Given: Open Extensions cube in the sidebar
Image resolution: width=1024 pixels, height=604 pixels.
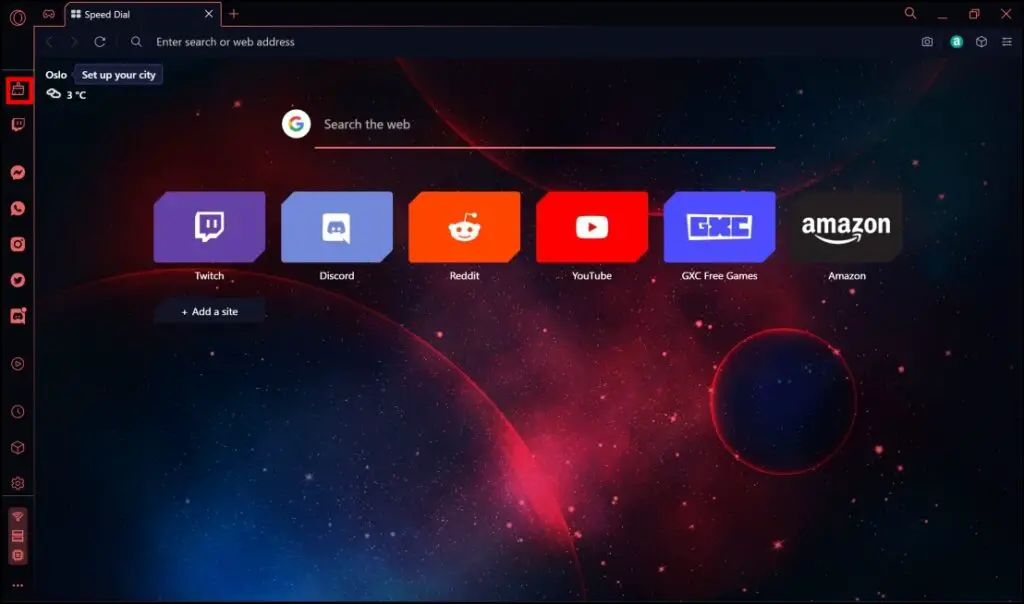Looking at the screenshot, I should (18, 447).
